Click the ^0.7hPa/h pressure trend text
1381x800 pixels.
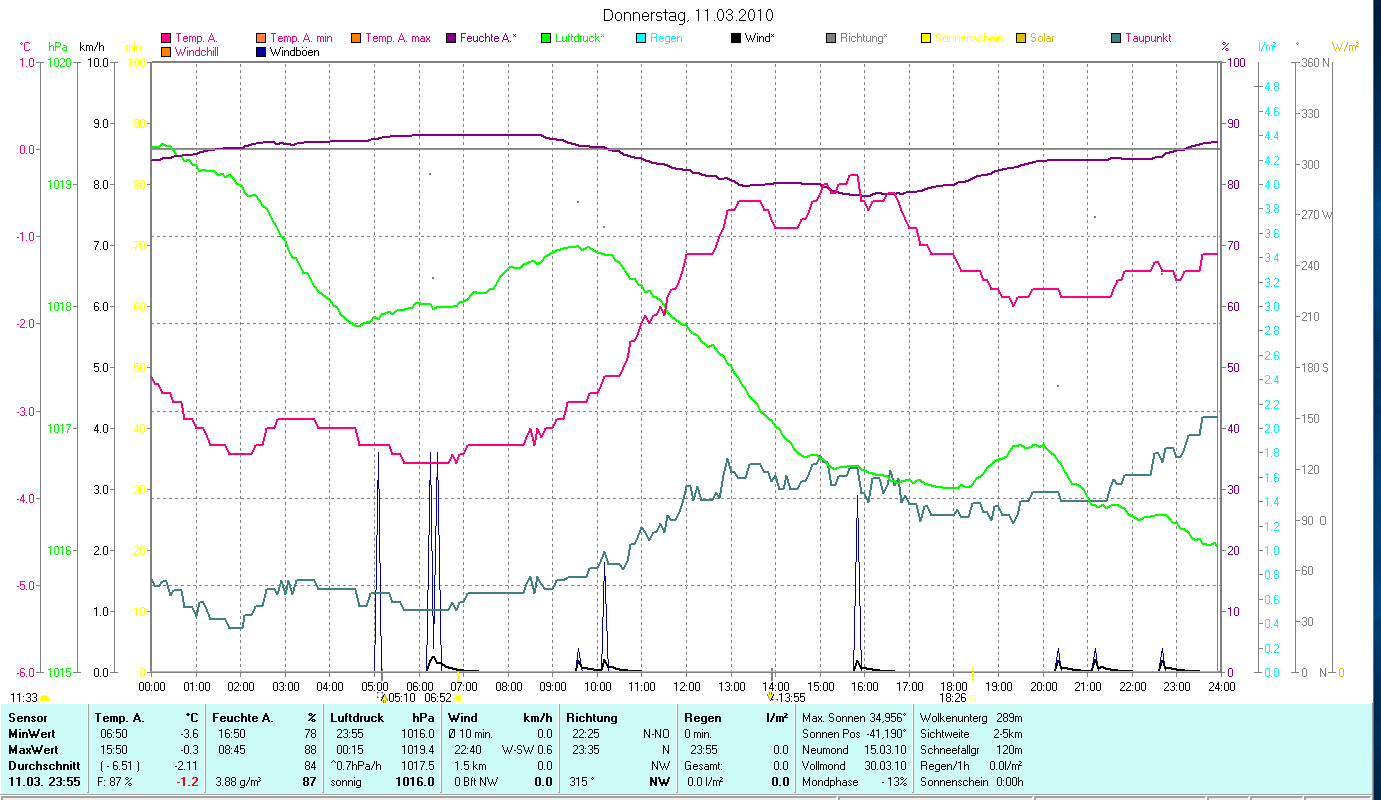tap(355, 764)
